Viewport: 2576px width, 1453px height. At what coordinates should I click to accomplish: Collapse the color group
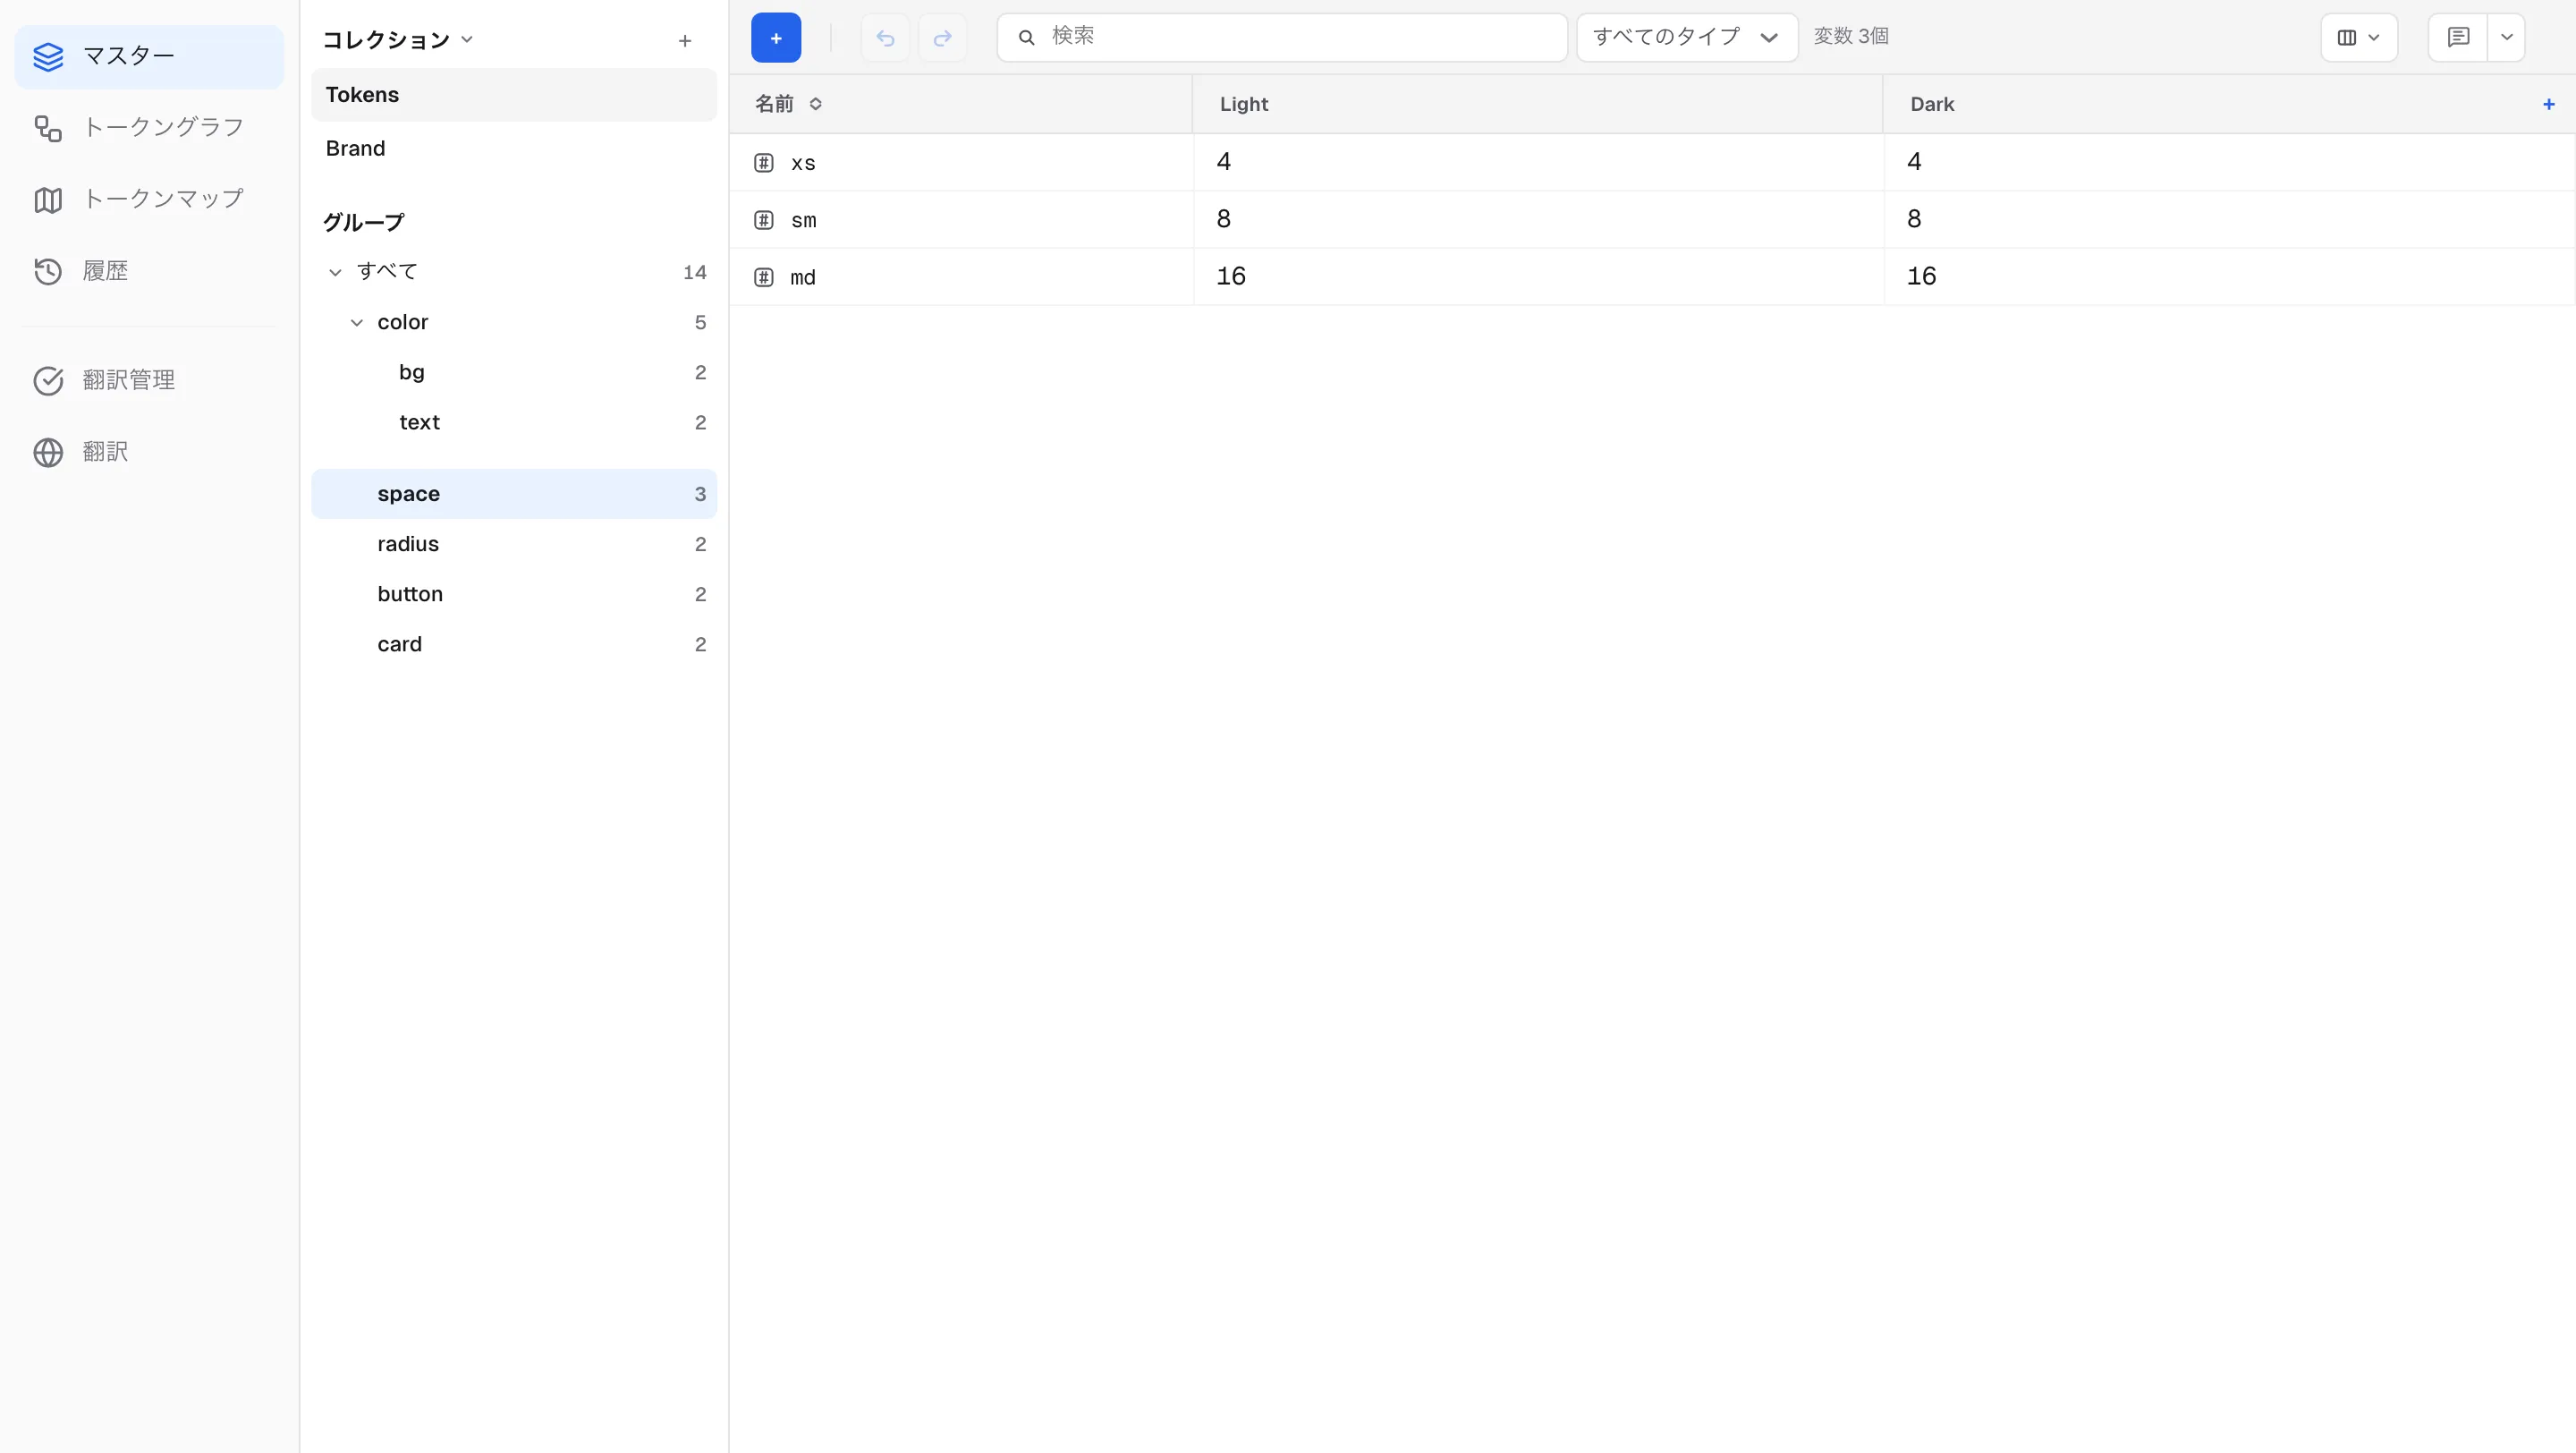(356, 323)
